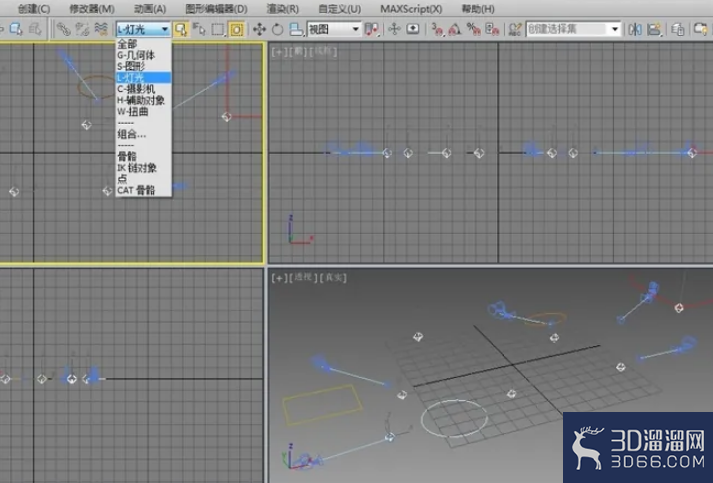713x483 pixels.
Task: Choose highlighted L-灯光 list entry
Action: click(144, 78)
